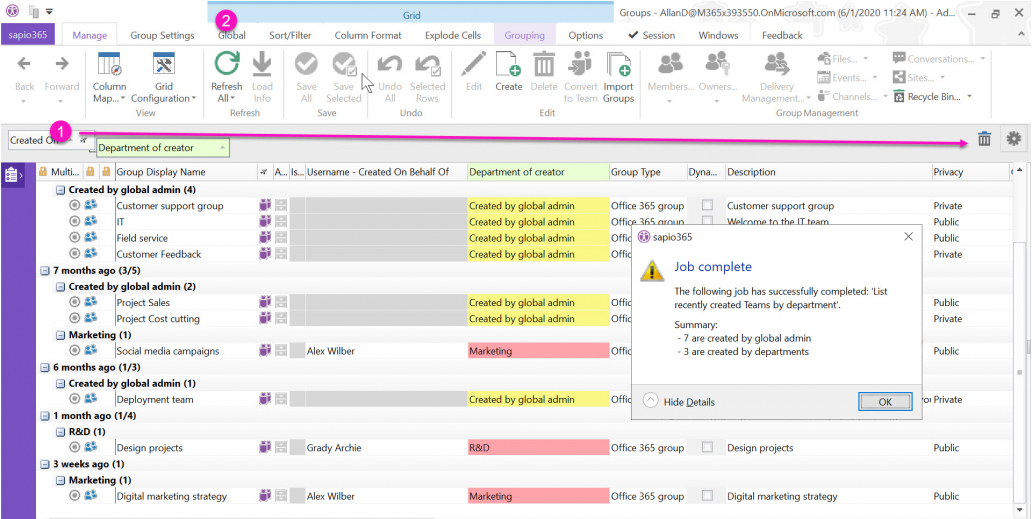This screenshot has width=1032, height=519.
Task: Click the red 'R&D' department cell
Action: (x=538, y=447)
